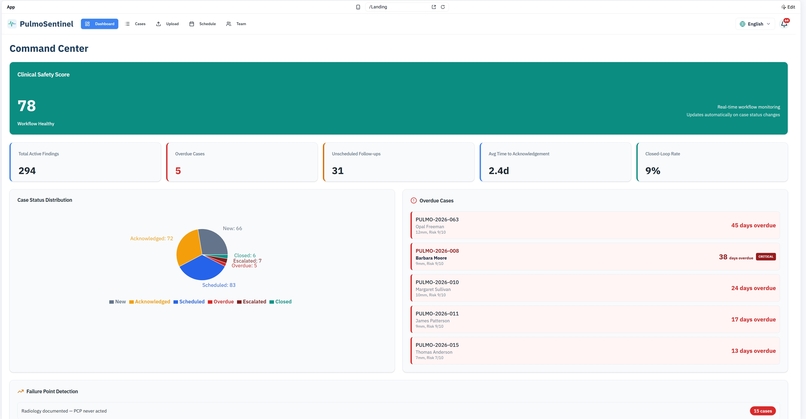Click the Failure Point Detection trend icon
Image resolution: width=806 pixels, height=419 pixels.
(x=21, y=391)
